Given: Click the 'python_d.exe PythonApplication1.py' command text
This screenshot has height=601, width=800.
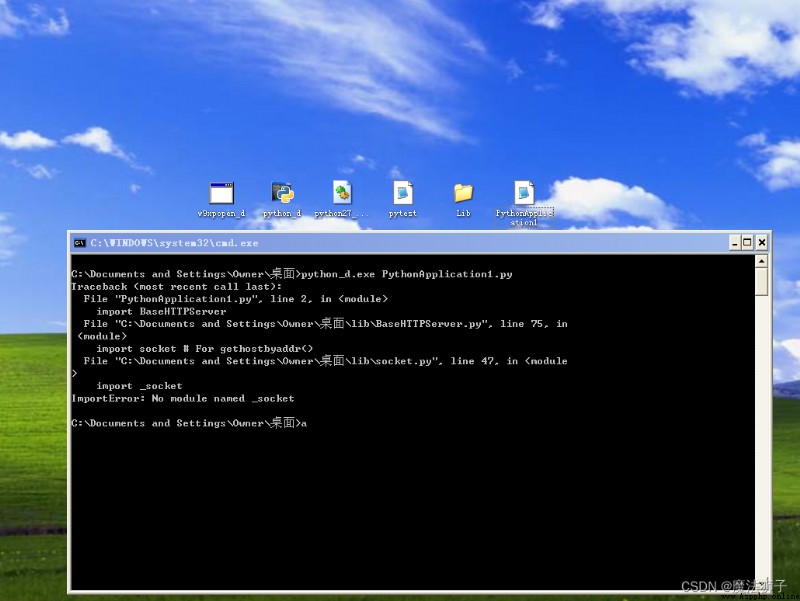Looking at the screenshot, I should point(407,274).
